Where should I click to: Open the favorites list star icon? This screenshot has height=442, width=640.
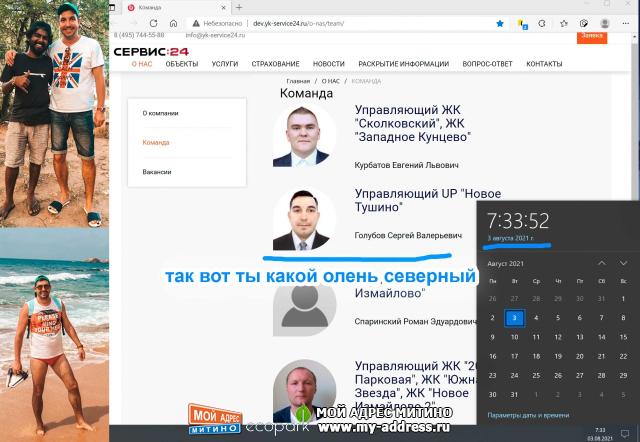click(564, 24)
